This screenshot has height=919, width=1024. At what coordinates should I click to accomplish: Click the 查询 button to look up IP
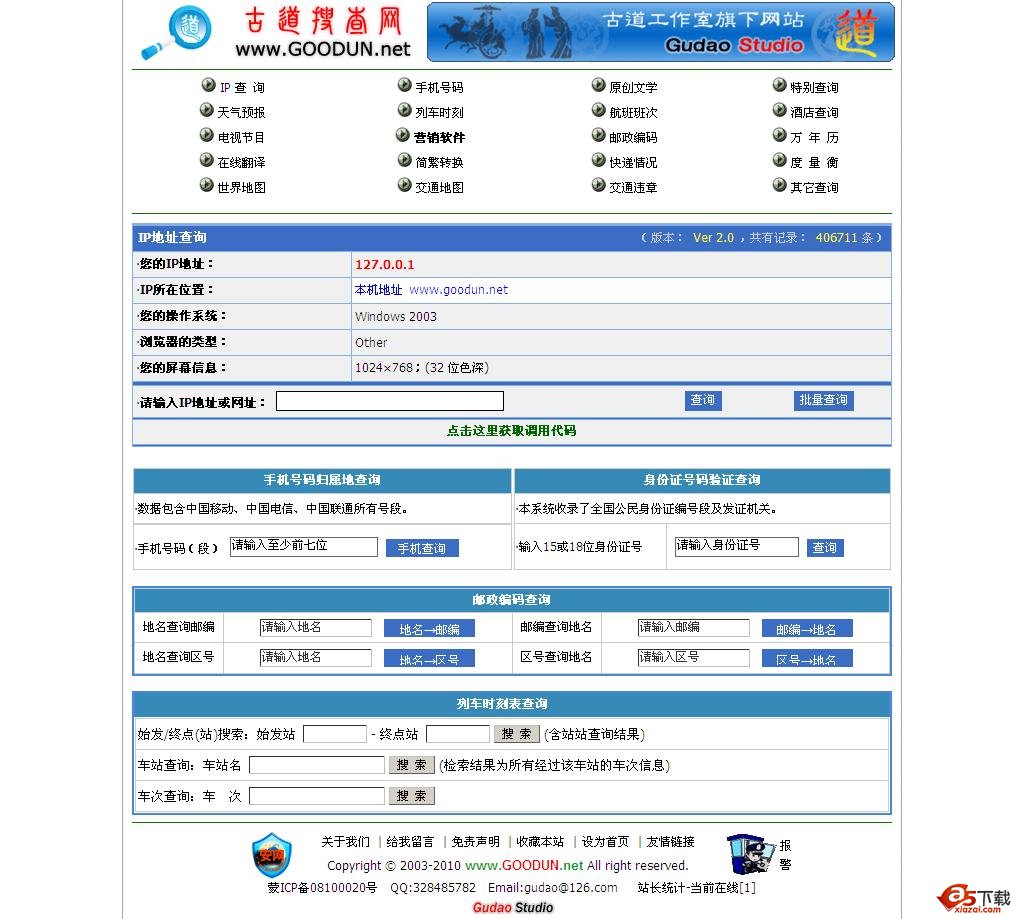coord(702,400)
